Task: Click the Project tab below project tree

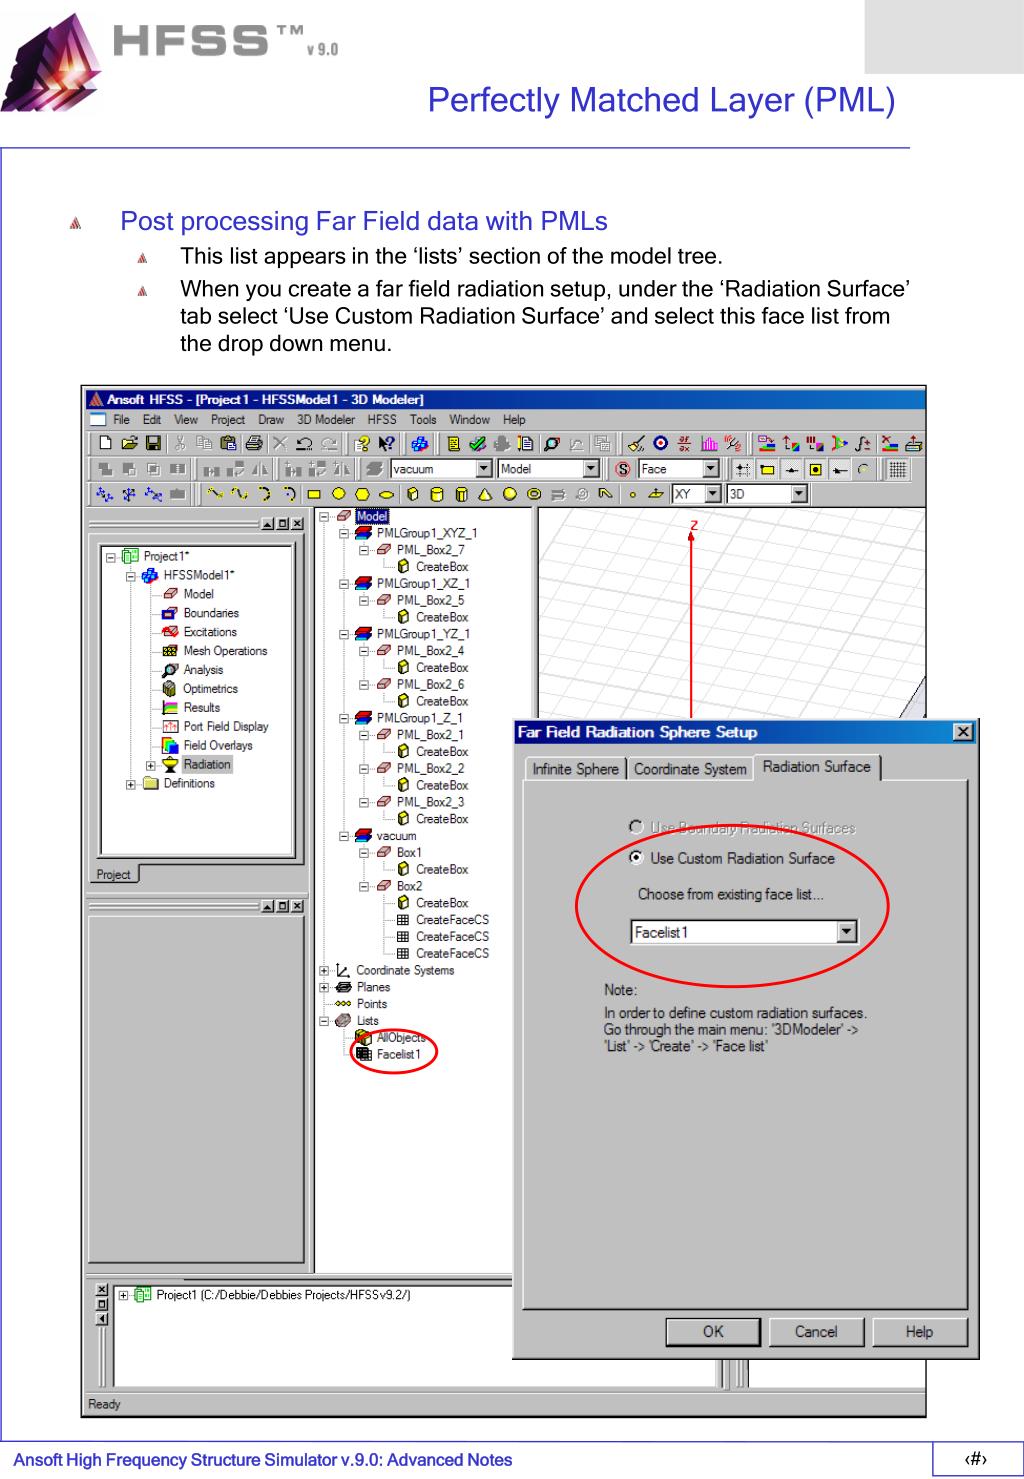Action: pos(113,875)
